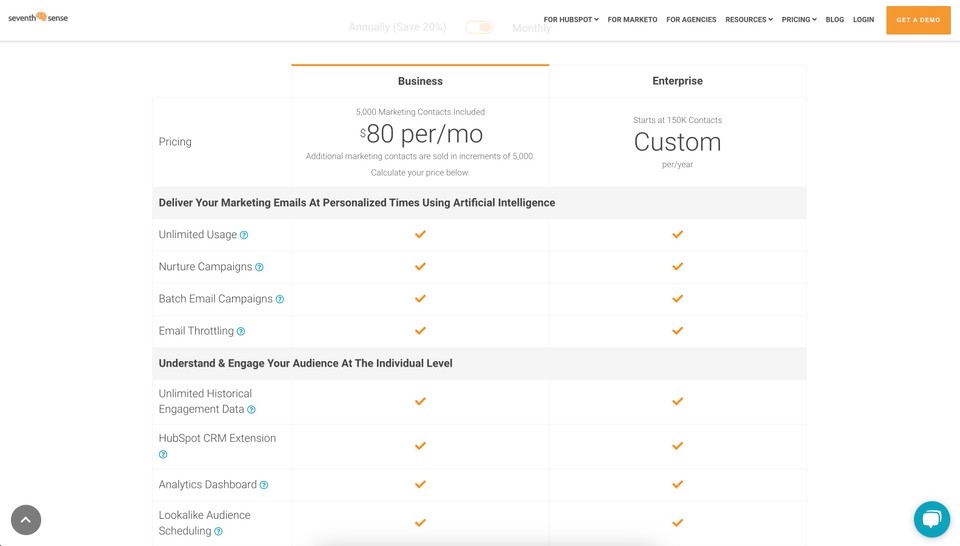960x546 pixels.
Task: Expand the Resources dropdown menu
Action: coord(749,20)
